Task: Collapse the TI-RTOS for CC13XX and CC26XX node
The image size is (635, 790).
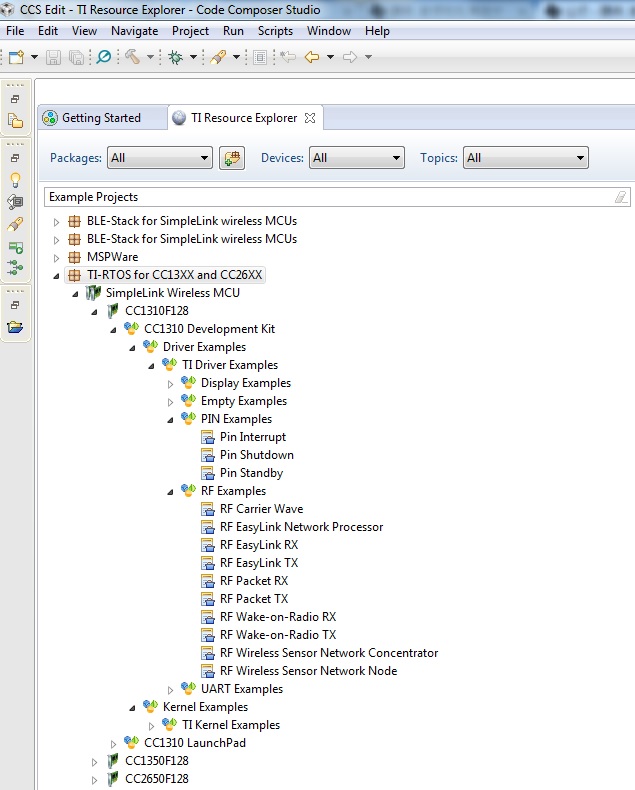Action: [x=56, y=276]
